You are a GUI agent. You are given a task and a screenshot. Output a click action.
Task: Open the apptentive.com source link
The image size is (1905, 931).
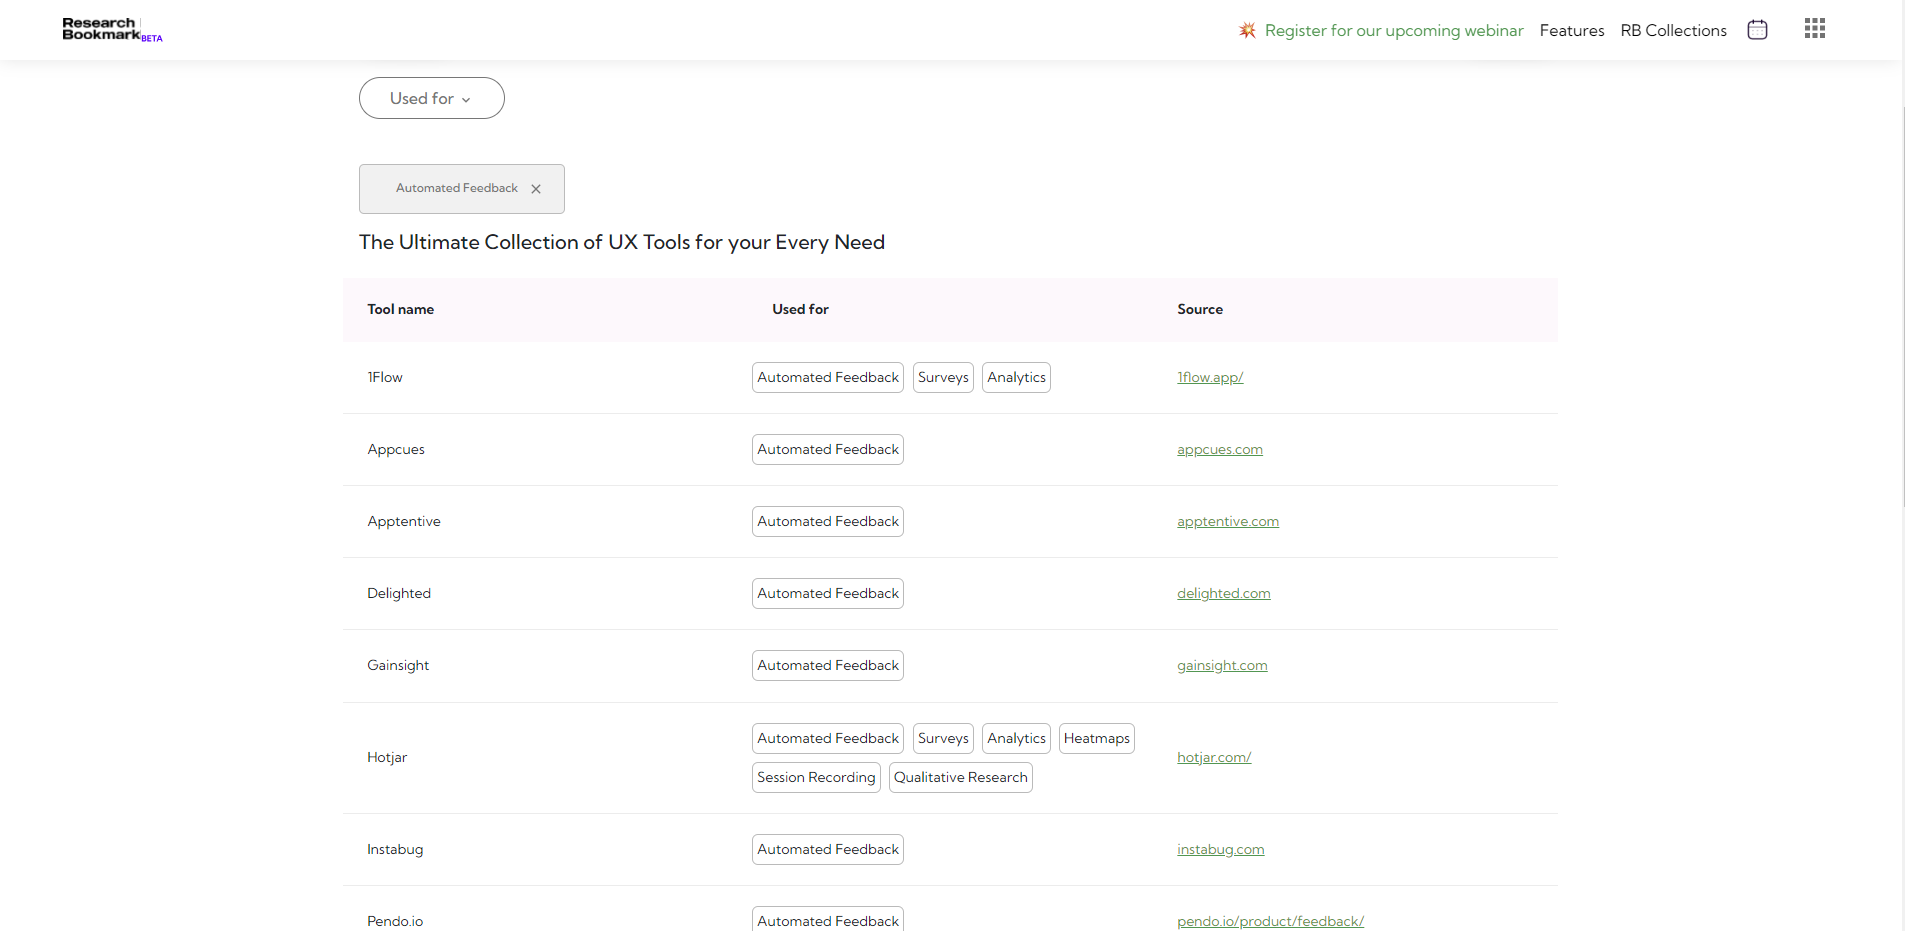tap(1228, 521)
